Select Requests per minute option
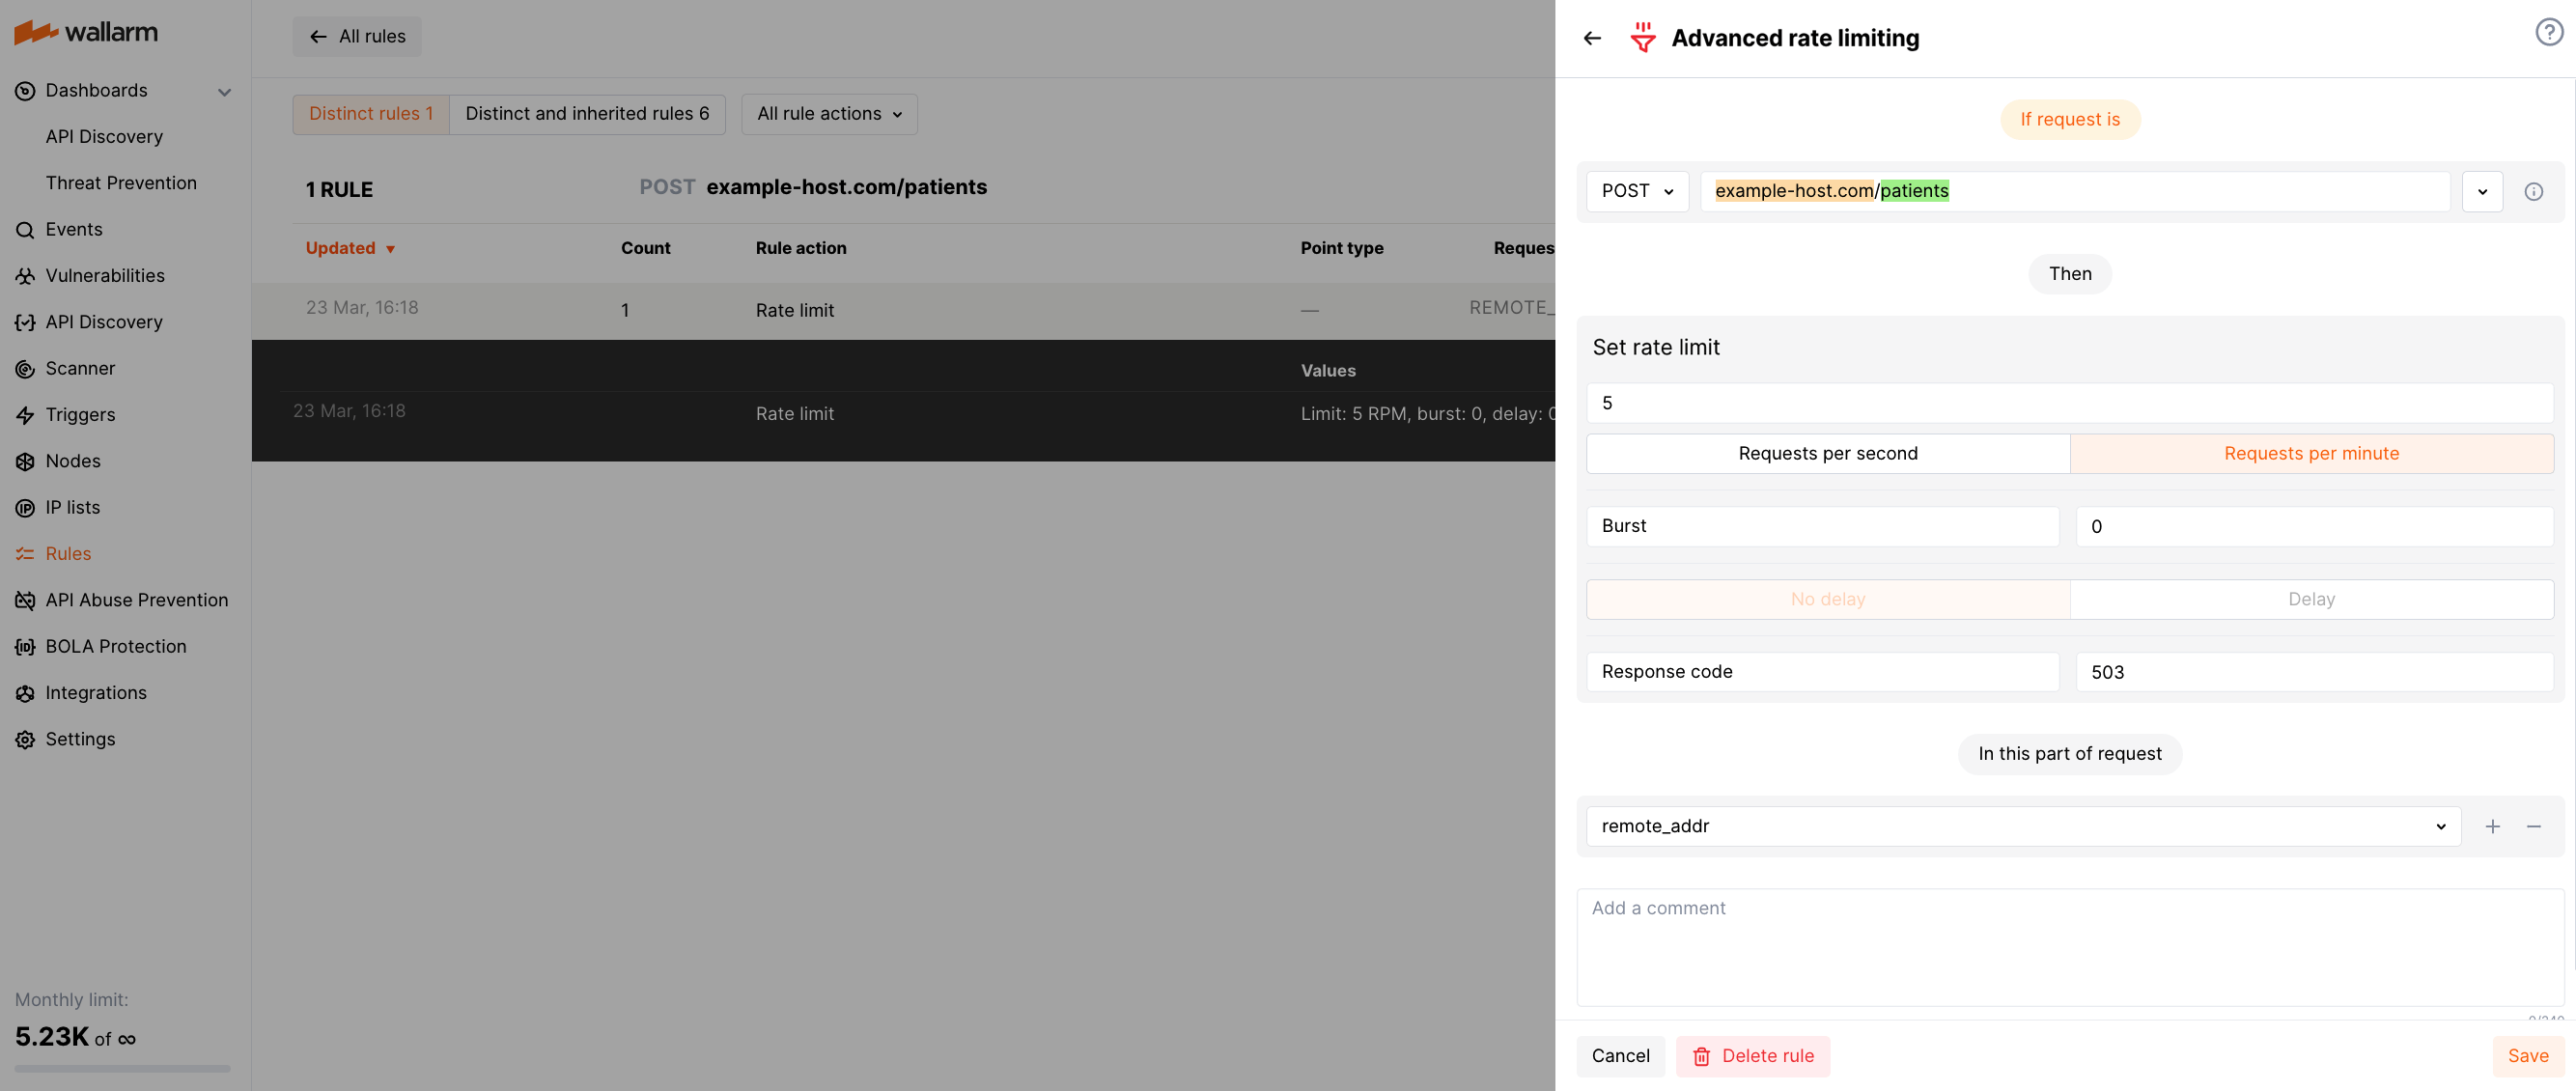2576x1091 pixels. (2310, 454)
